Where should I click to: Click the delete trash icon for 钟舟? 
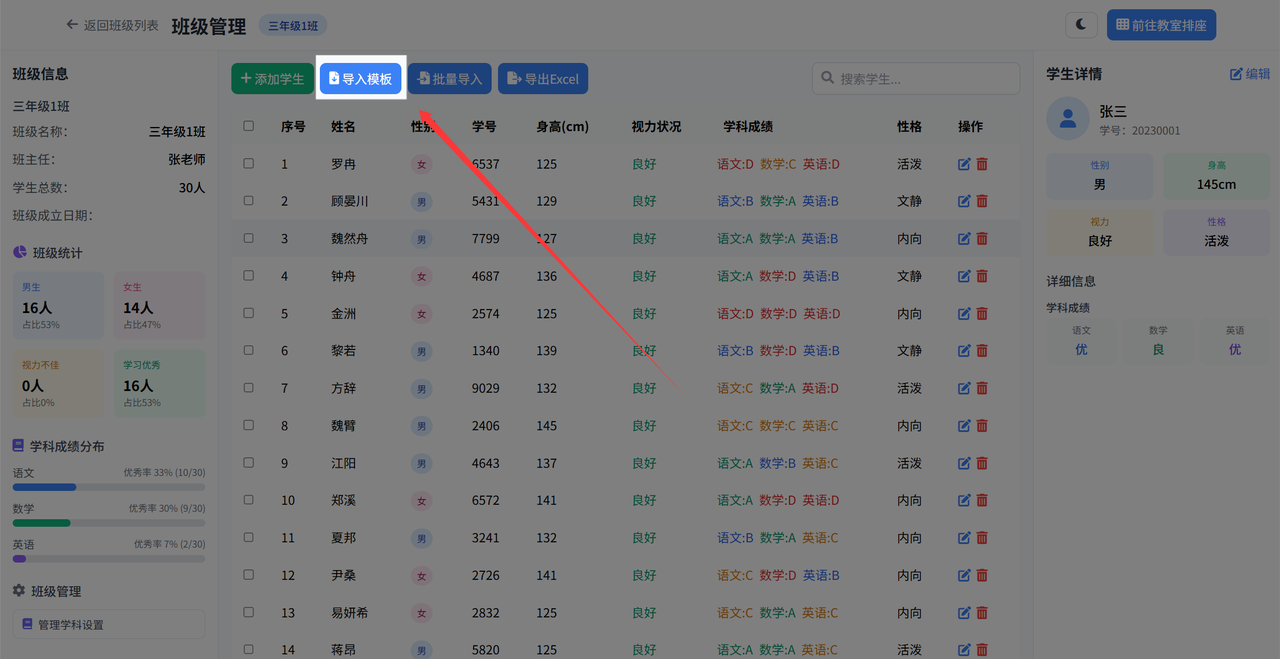(x=983, y=275)
